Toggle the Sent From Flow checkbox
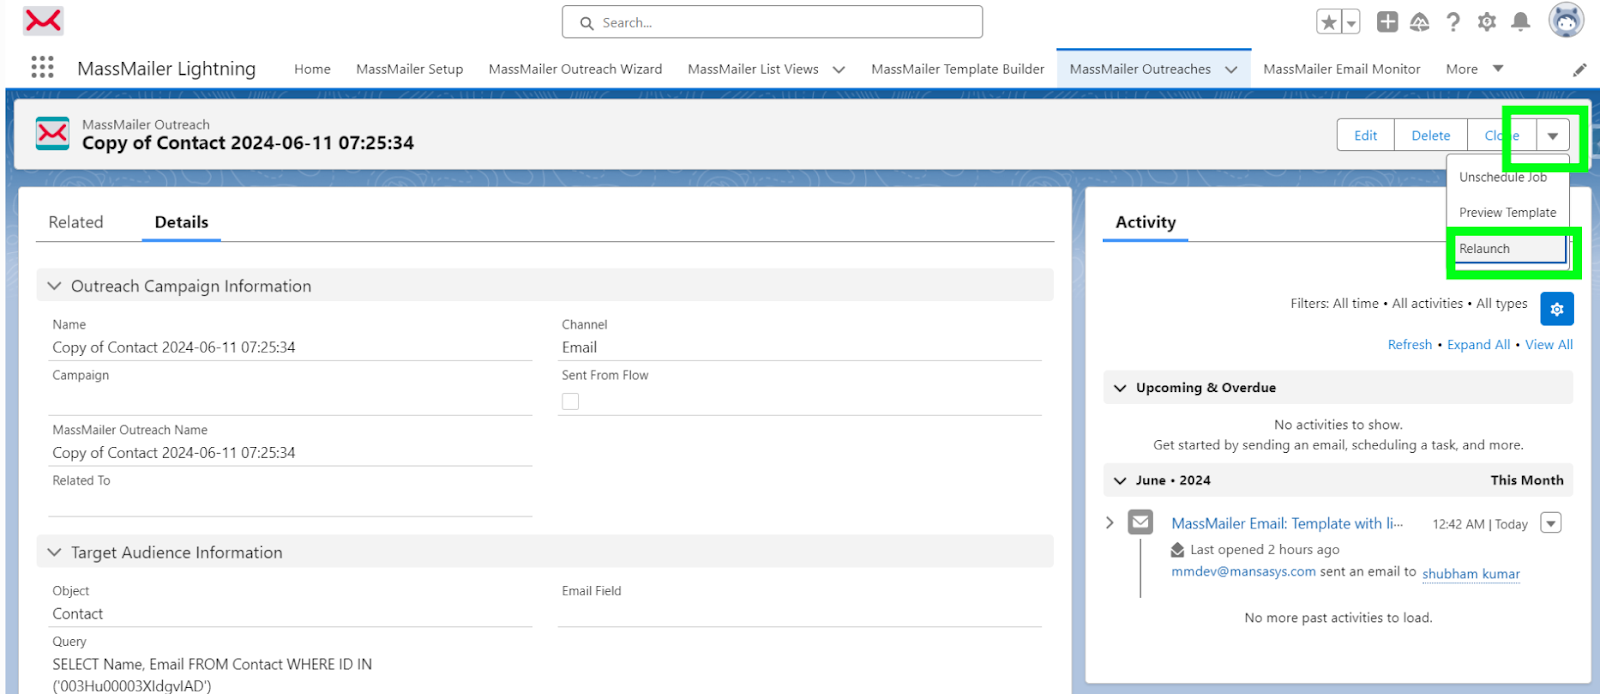1600x694 pixels. (570, 401)
